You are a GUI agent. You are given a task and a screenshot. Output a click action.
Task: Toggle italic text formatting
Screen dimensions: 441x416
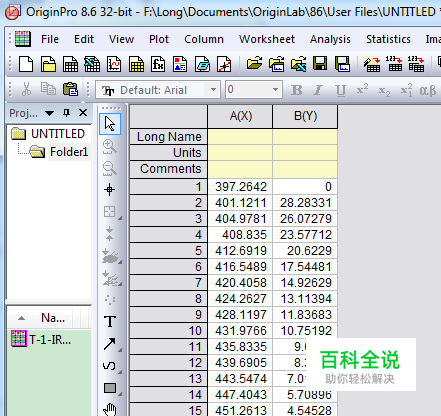coord(318,90)
